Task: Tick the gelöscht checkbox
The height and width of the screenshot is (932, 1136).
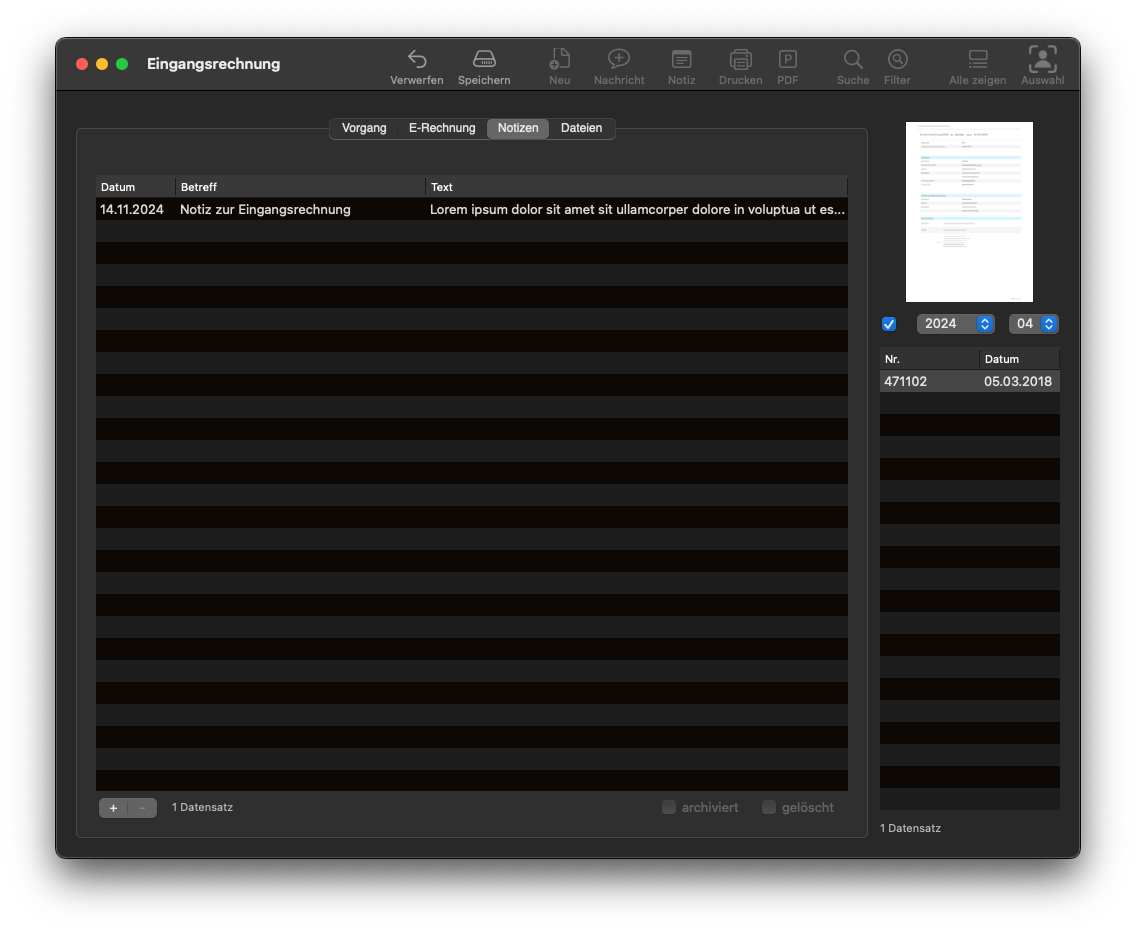Action: tap(769, 807)
